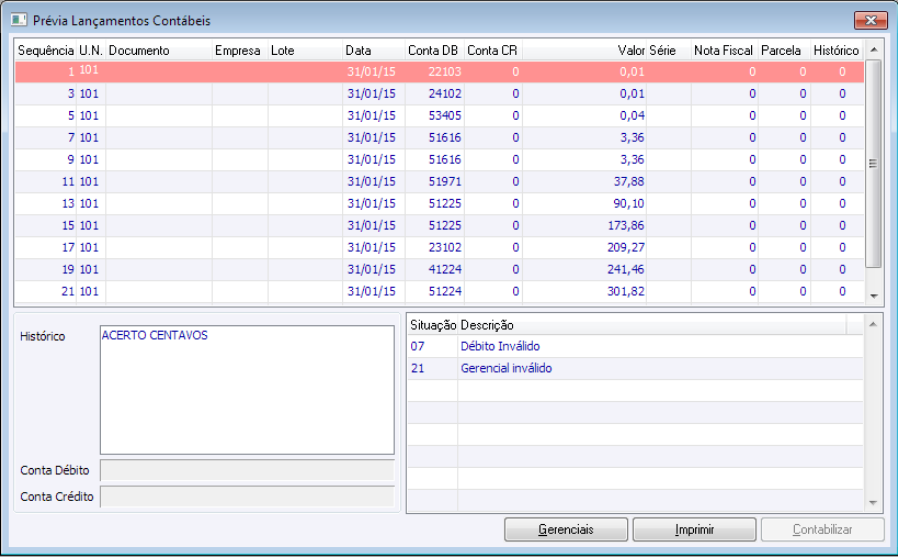Image resolution: width=898 pixels, height=557 pixels.
Task: Click the value 173,86 in the Valor column
Action: coord(626,226)
